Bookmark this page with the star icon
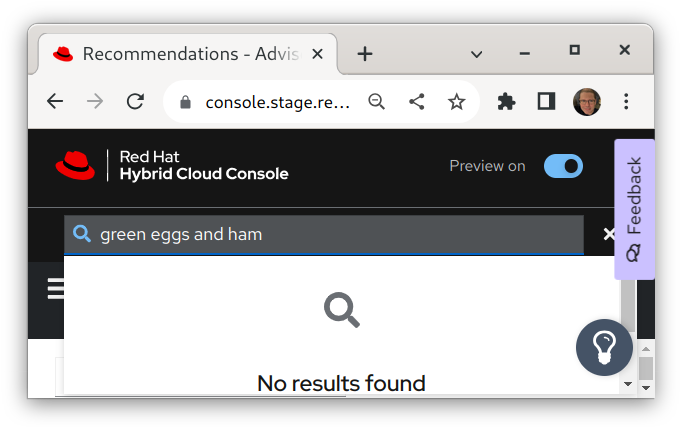680x427 pixels. [x=457, y=101]
